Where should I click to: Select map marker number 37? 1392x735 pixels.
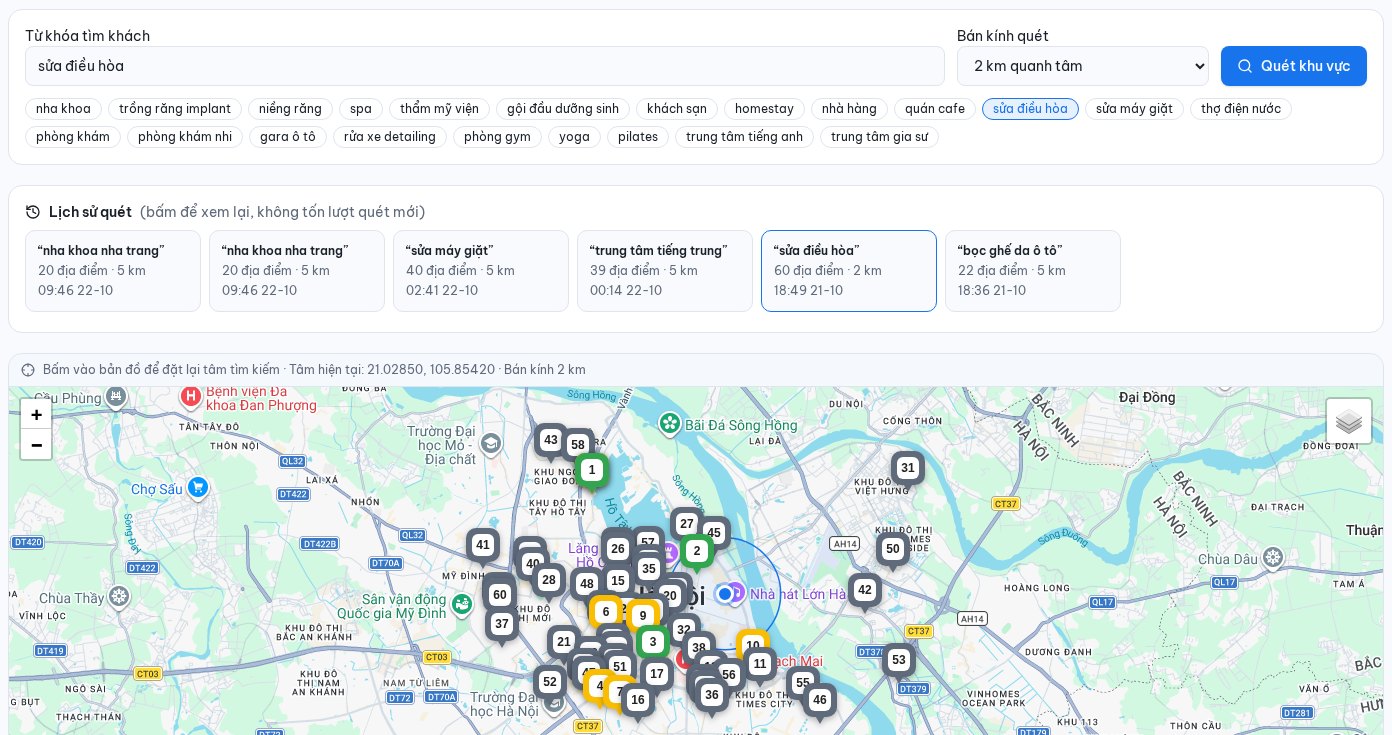502,624
